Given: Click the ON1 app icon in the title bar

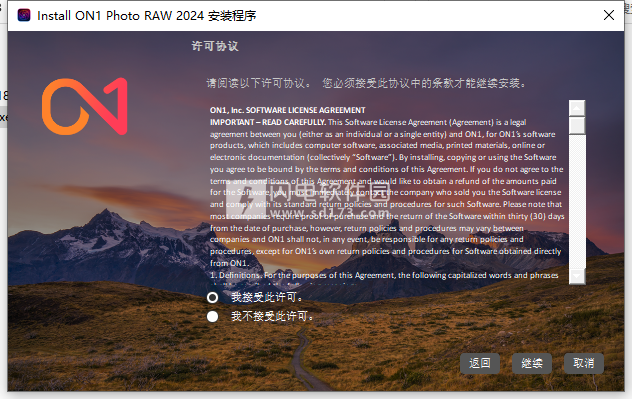Looking at the screenshot, I should coord(24,15).
